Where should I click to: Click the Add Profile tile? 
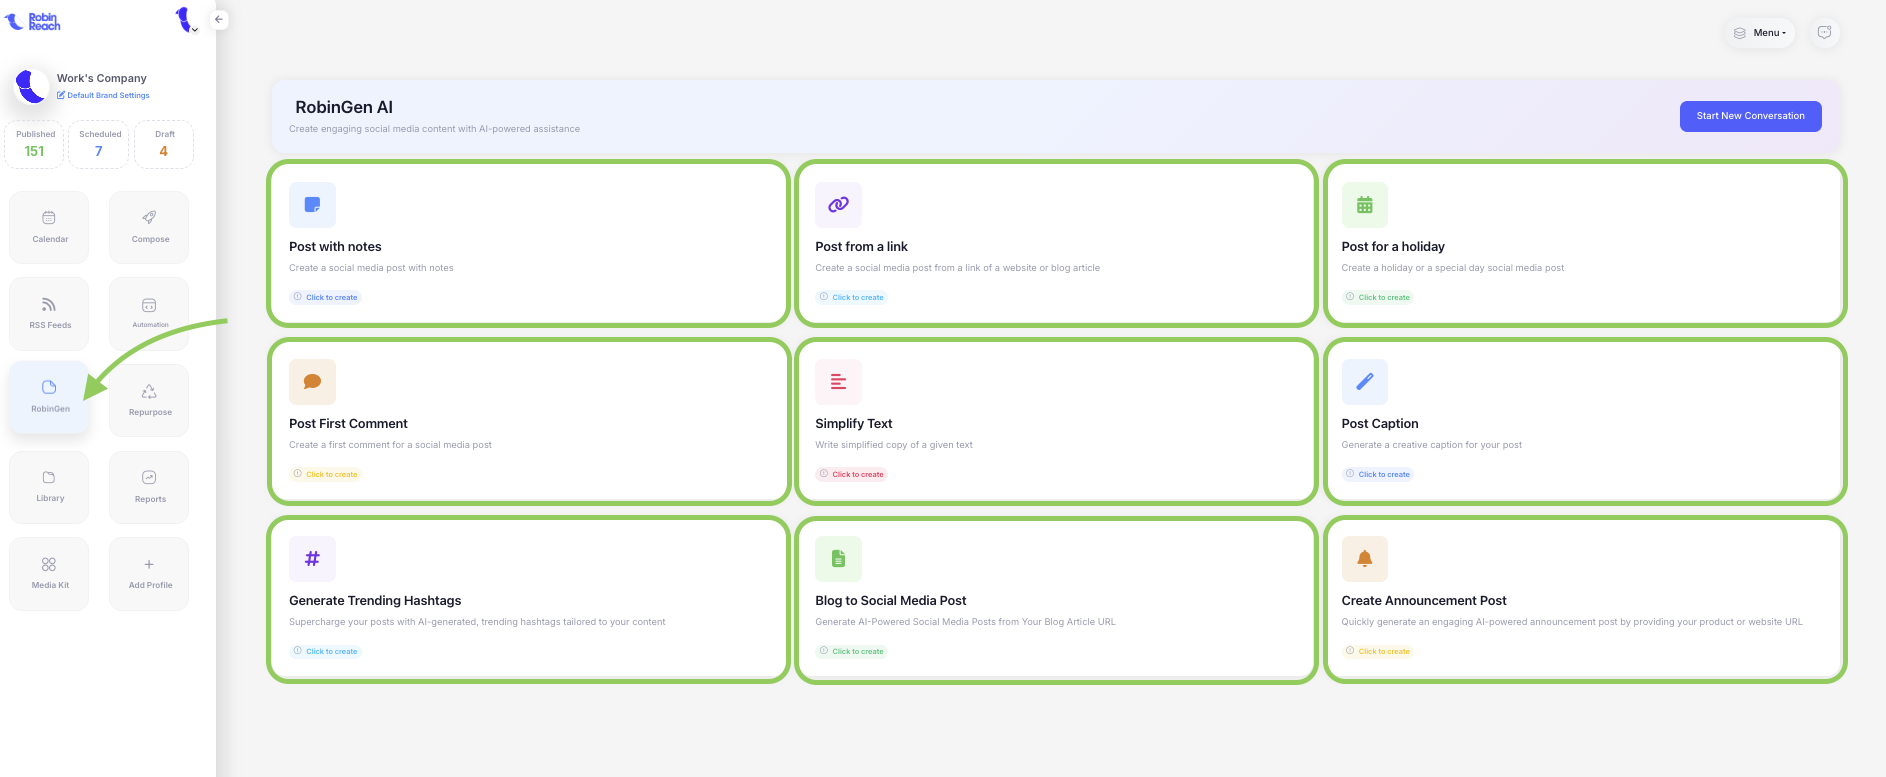[x=149, y=573]
